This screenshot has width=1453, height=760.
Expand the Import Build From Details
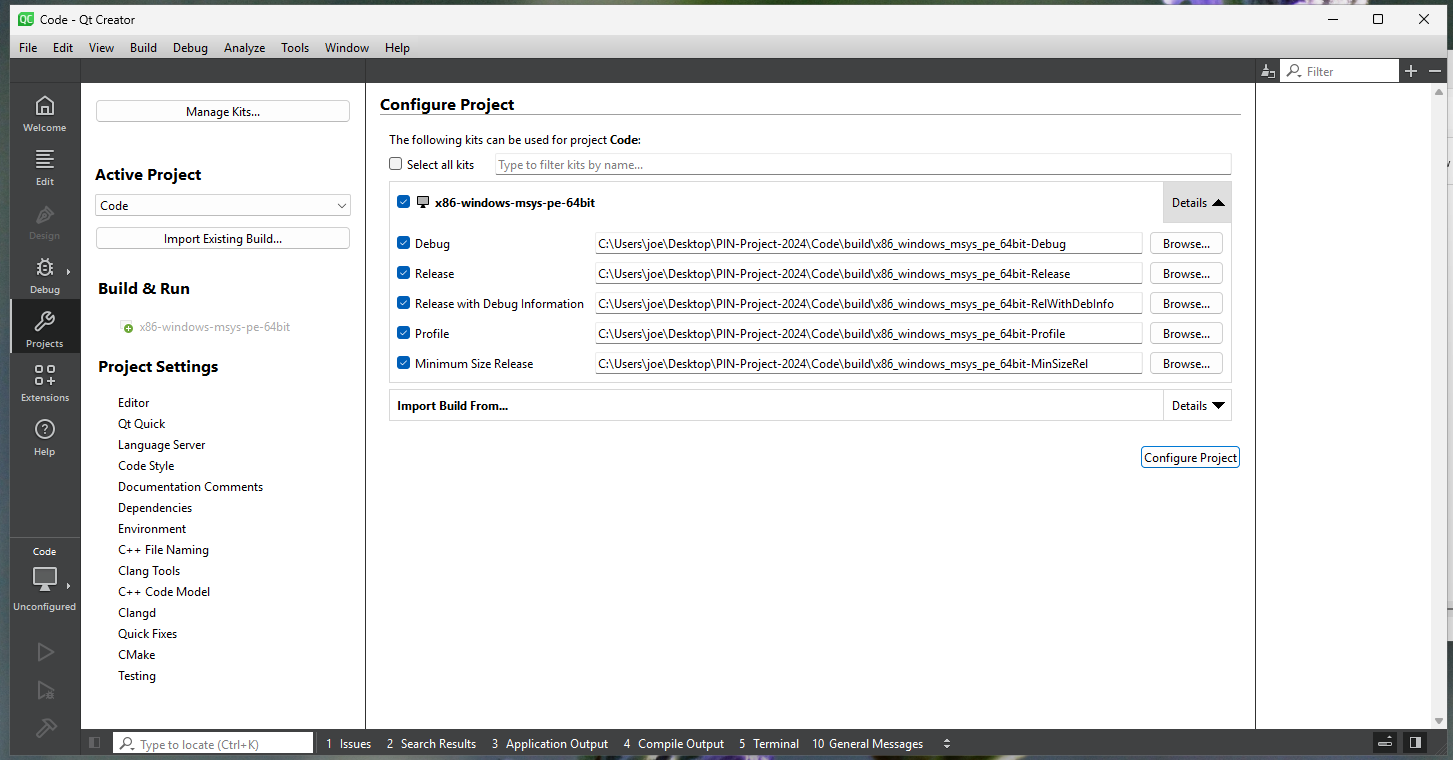pyautogui.click(x=1197, y=405)
